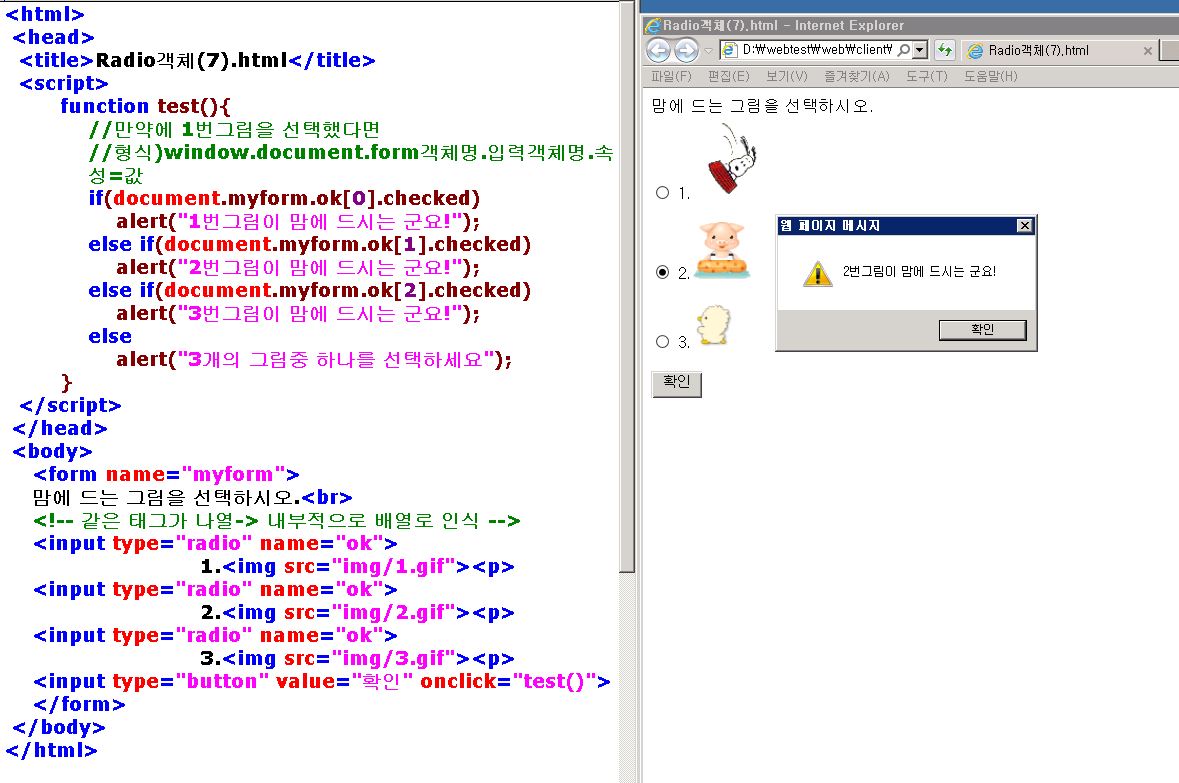
Task: Click the address bar path field
Action: click(x=817, y=50)
